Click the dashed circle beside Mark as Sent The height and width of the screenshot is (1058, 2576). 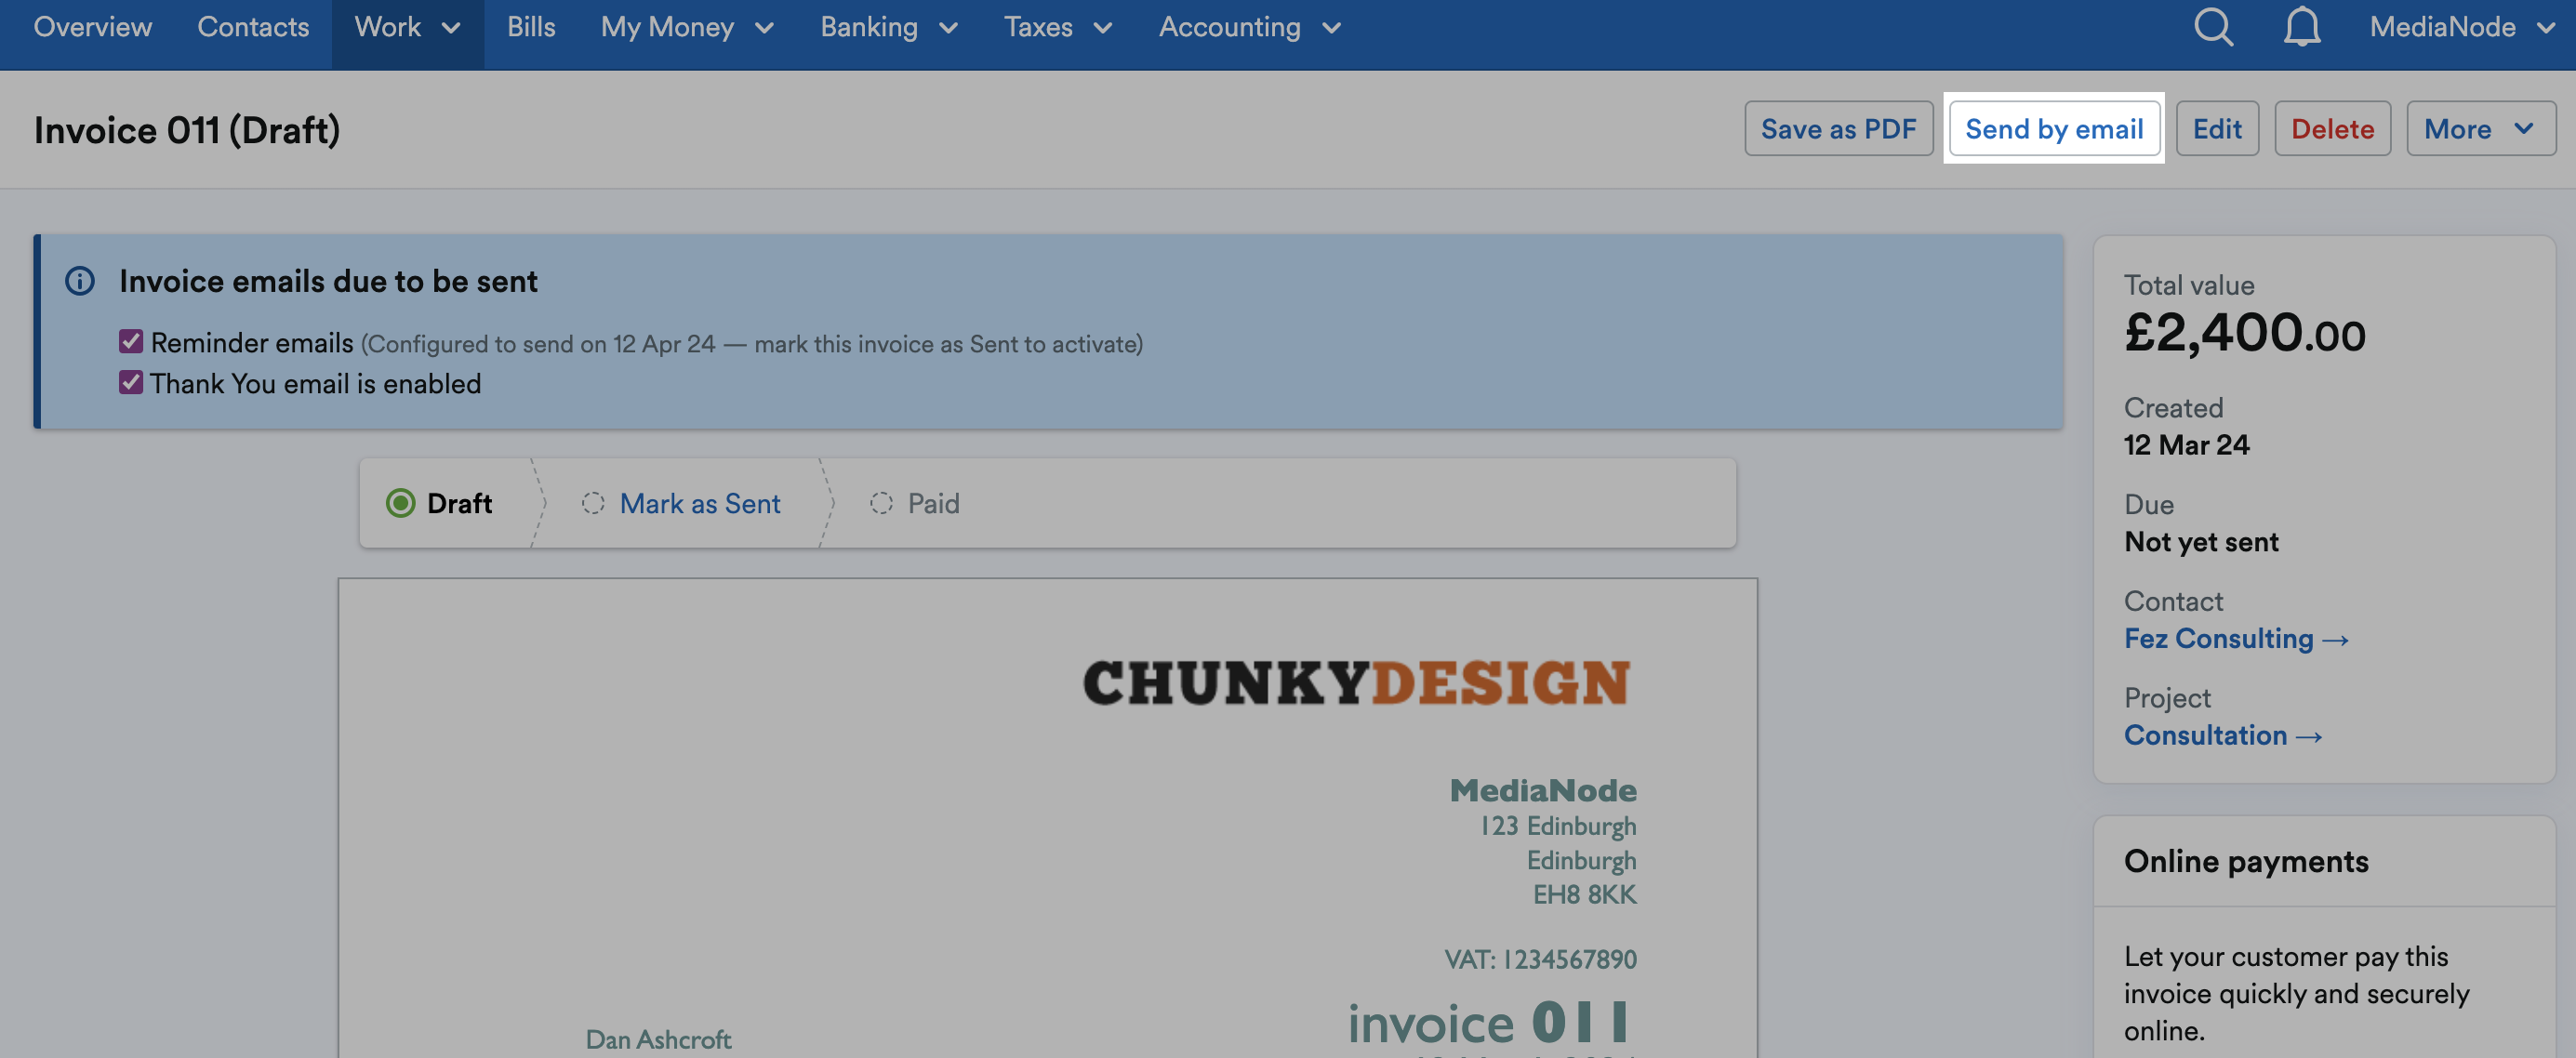[x=593, y=503]
